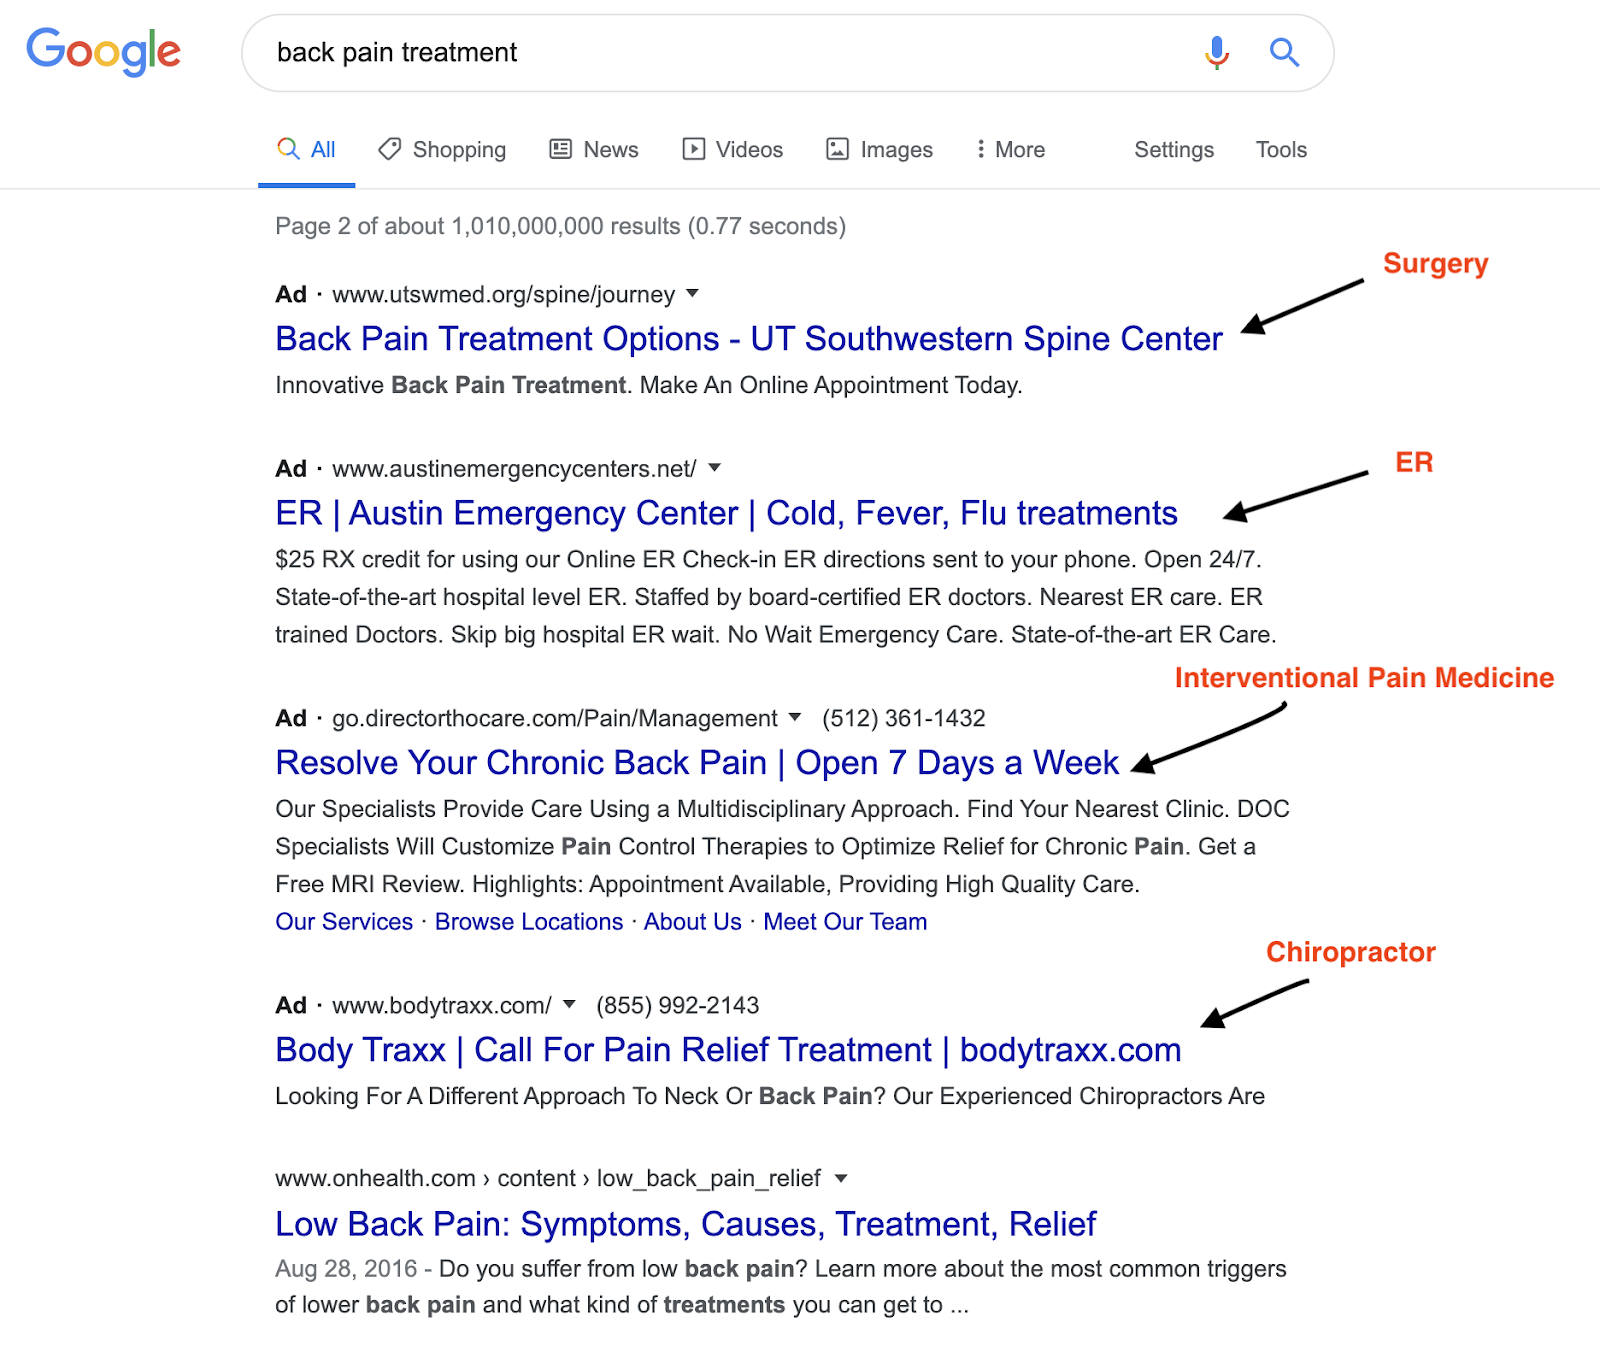Expand dropdown arrow next to onhealth.com URL

[841, 1178]
